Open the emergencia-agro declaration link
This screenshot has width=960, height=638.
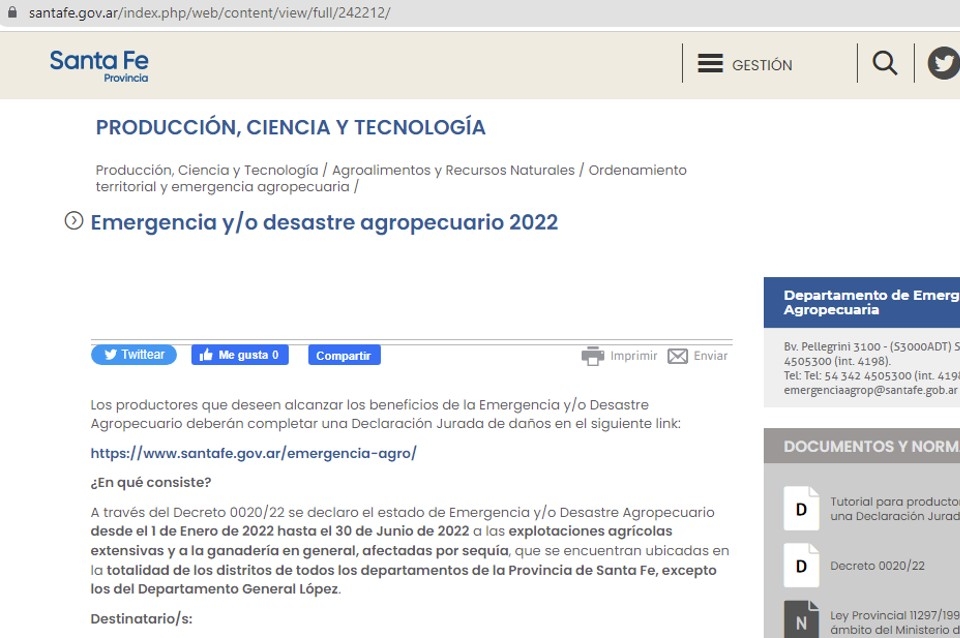pyautogui.click(x=253, y=453)
